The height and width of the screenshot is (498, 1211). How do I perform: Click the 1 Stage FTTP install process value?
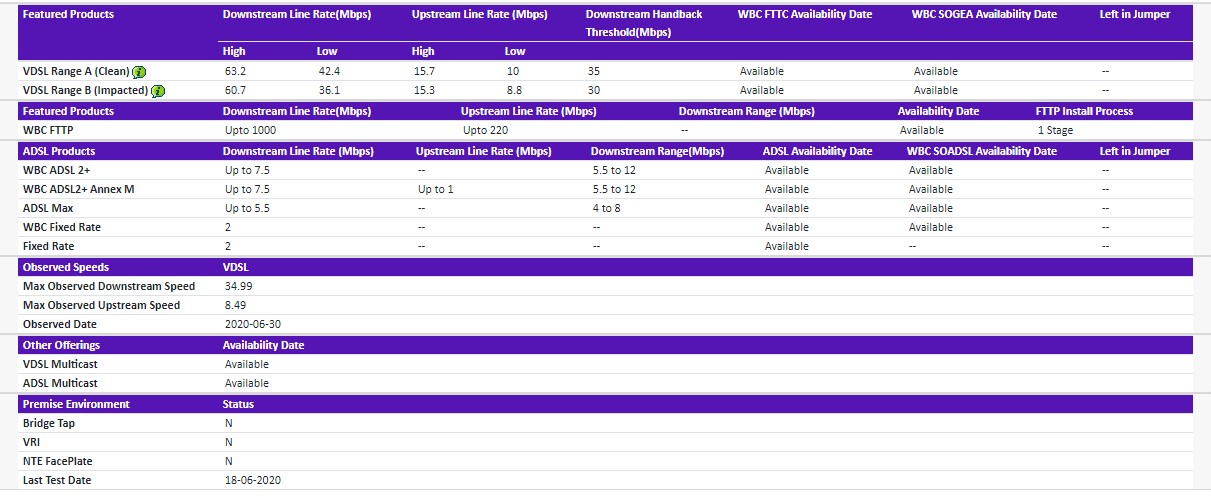[1055, 131]
